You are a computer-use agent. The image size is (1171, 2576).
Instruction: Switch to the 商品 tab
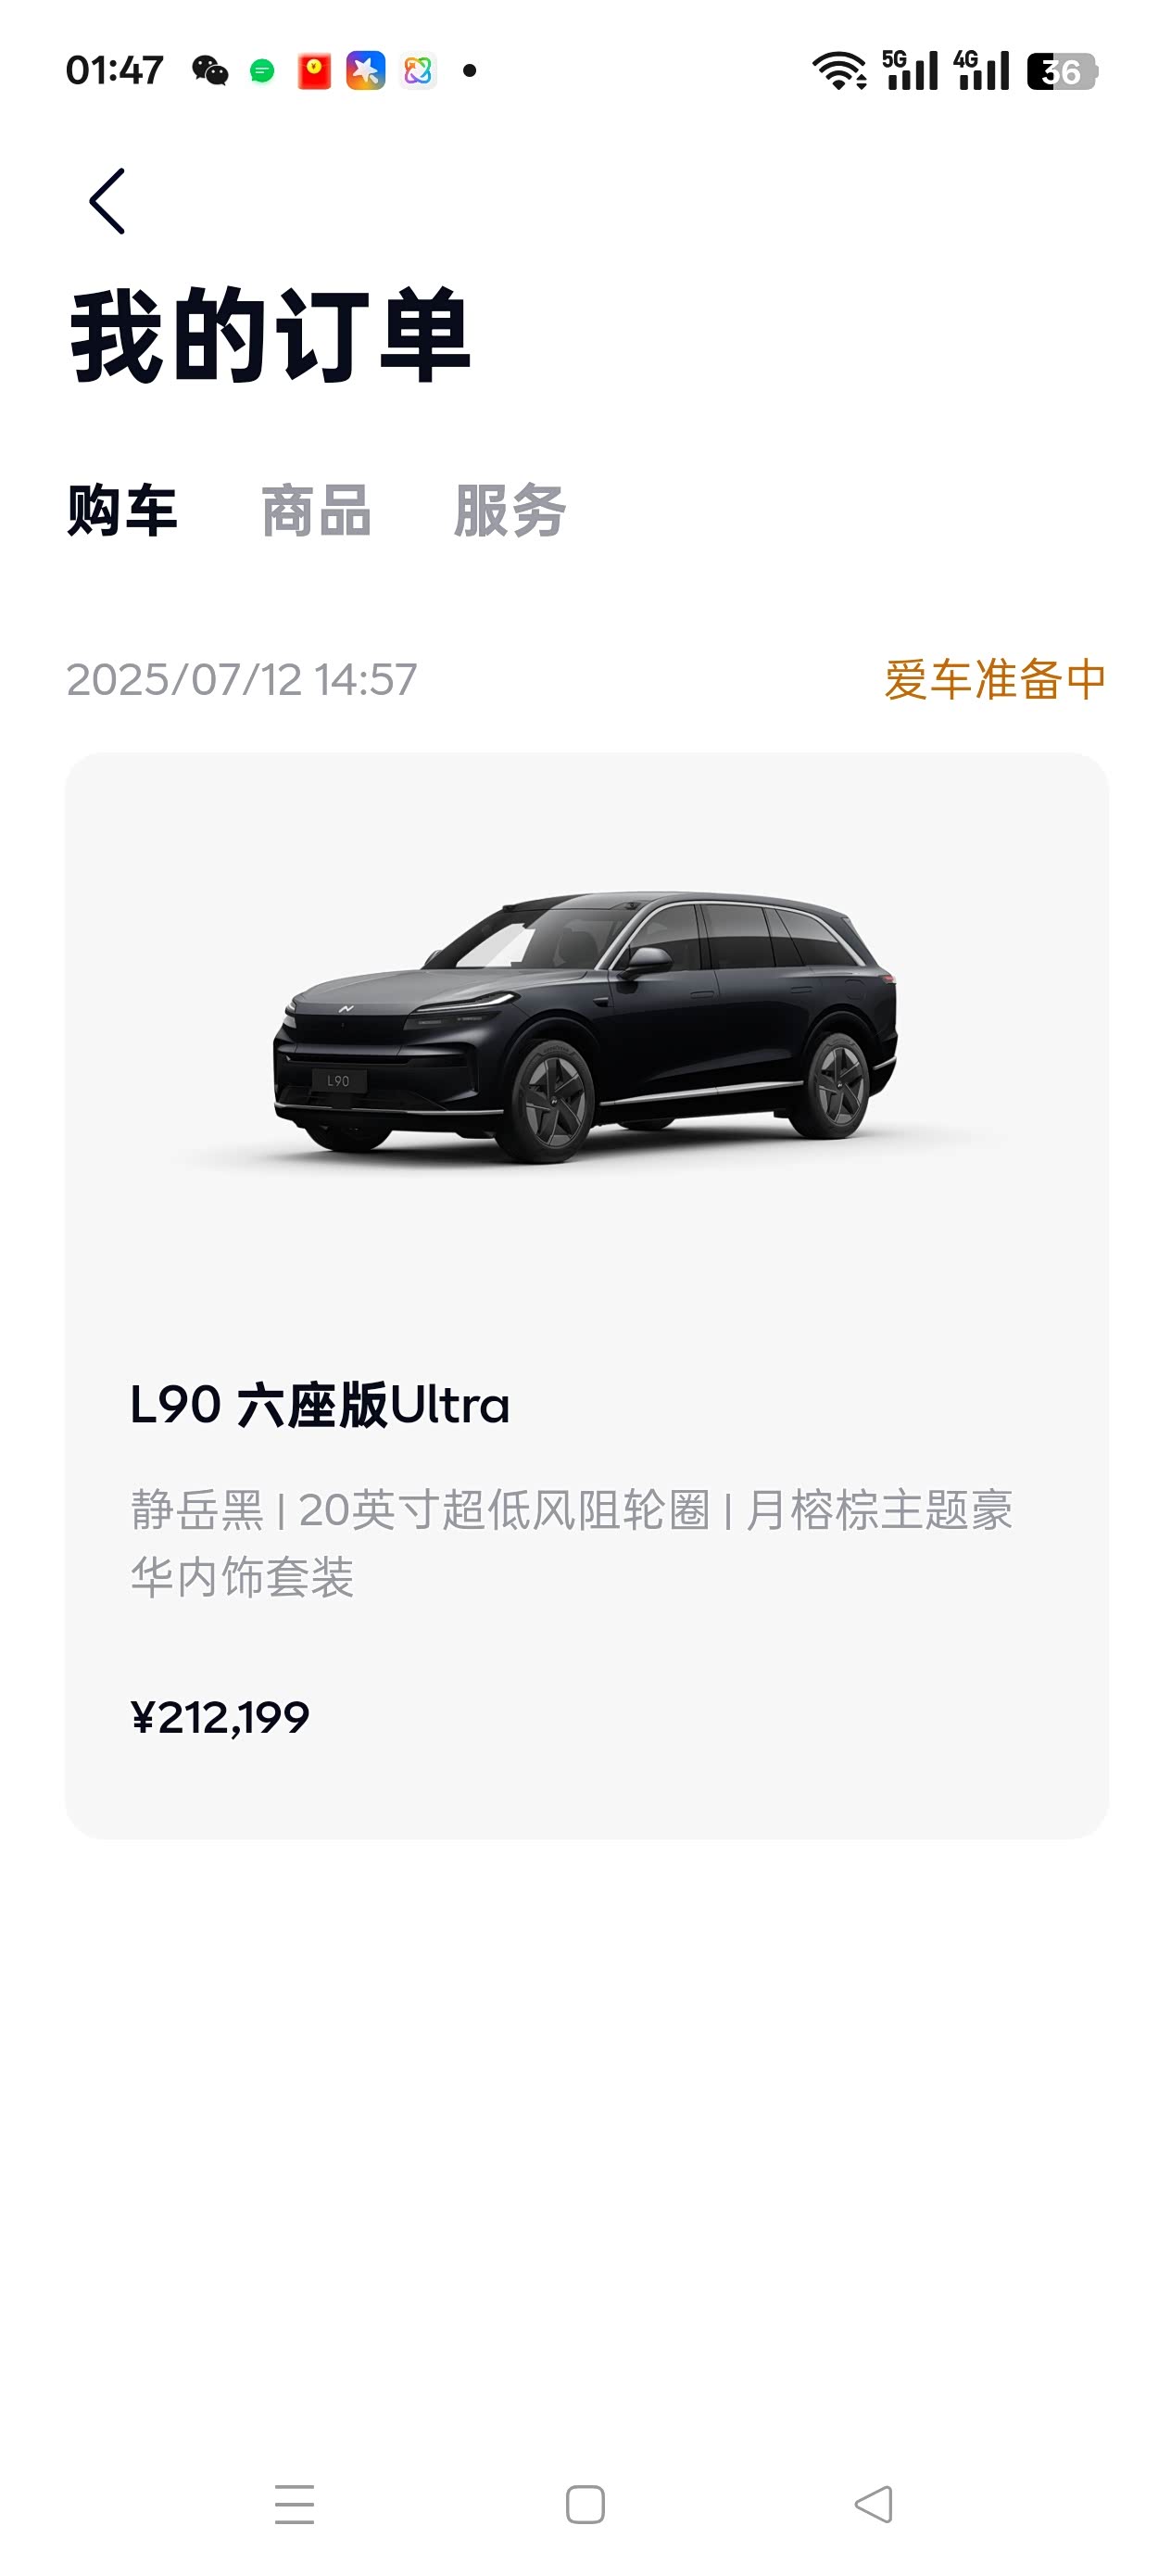316,511
